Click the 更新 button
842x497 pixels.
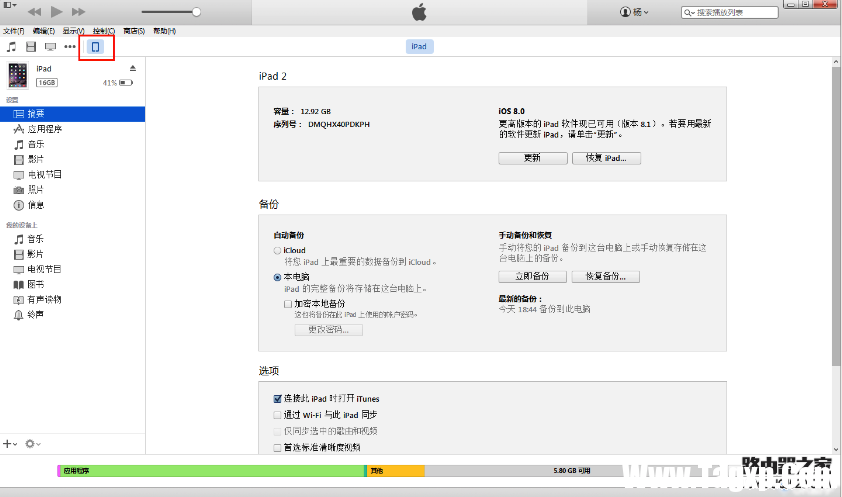click(x=533, y=158)
